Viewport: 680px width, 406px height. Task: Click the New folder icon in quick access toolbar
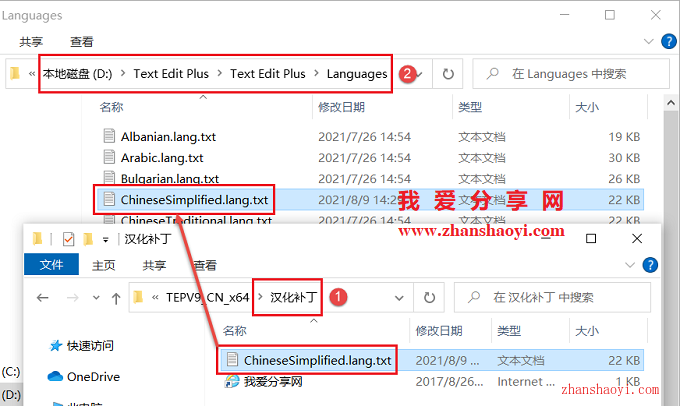click(x=88, y=239)
